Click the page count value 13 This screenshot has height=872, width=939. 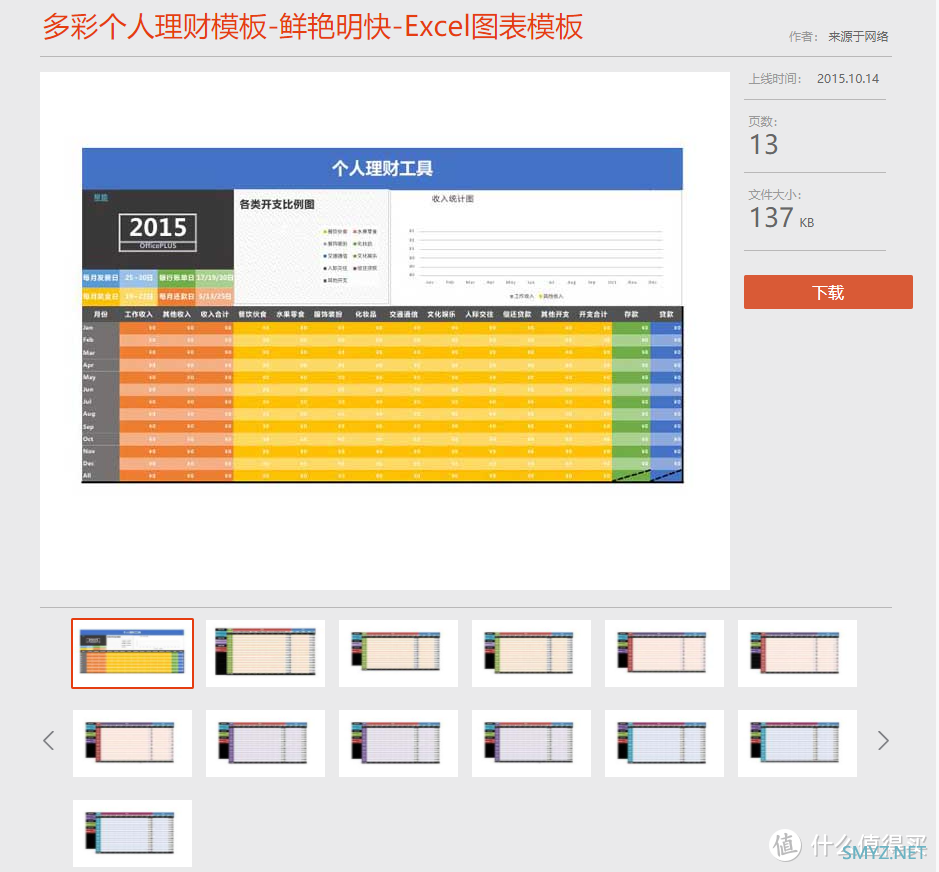tap(764, 145)
